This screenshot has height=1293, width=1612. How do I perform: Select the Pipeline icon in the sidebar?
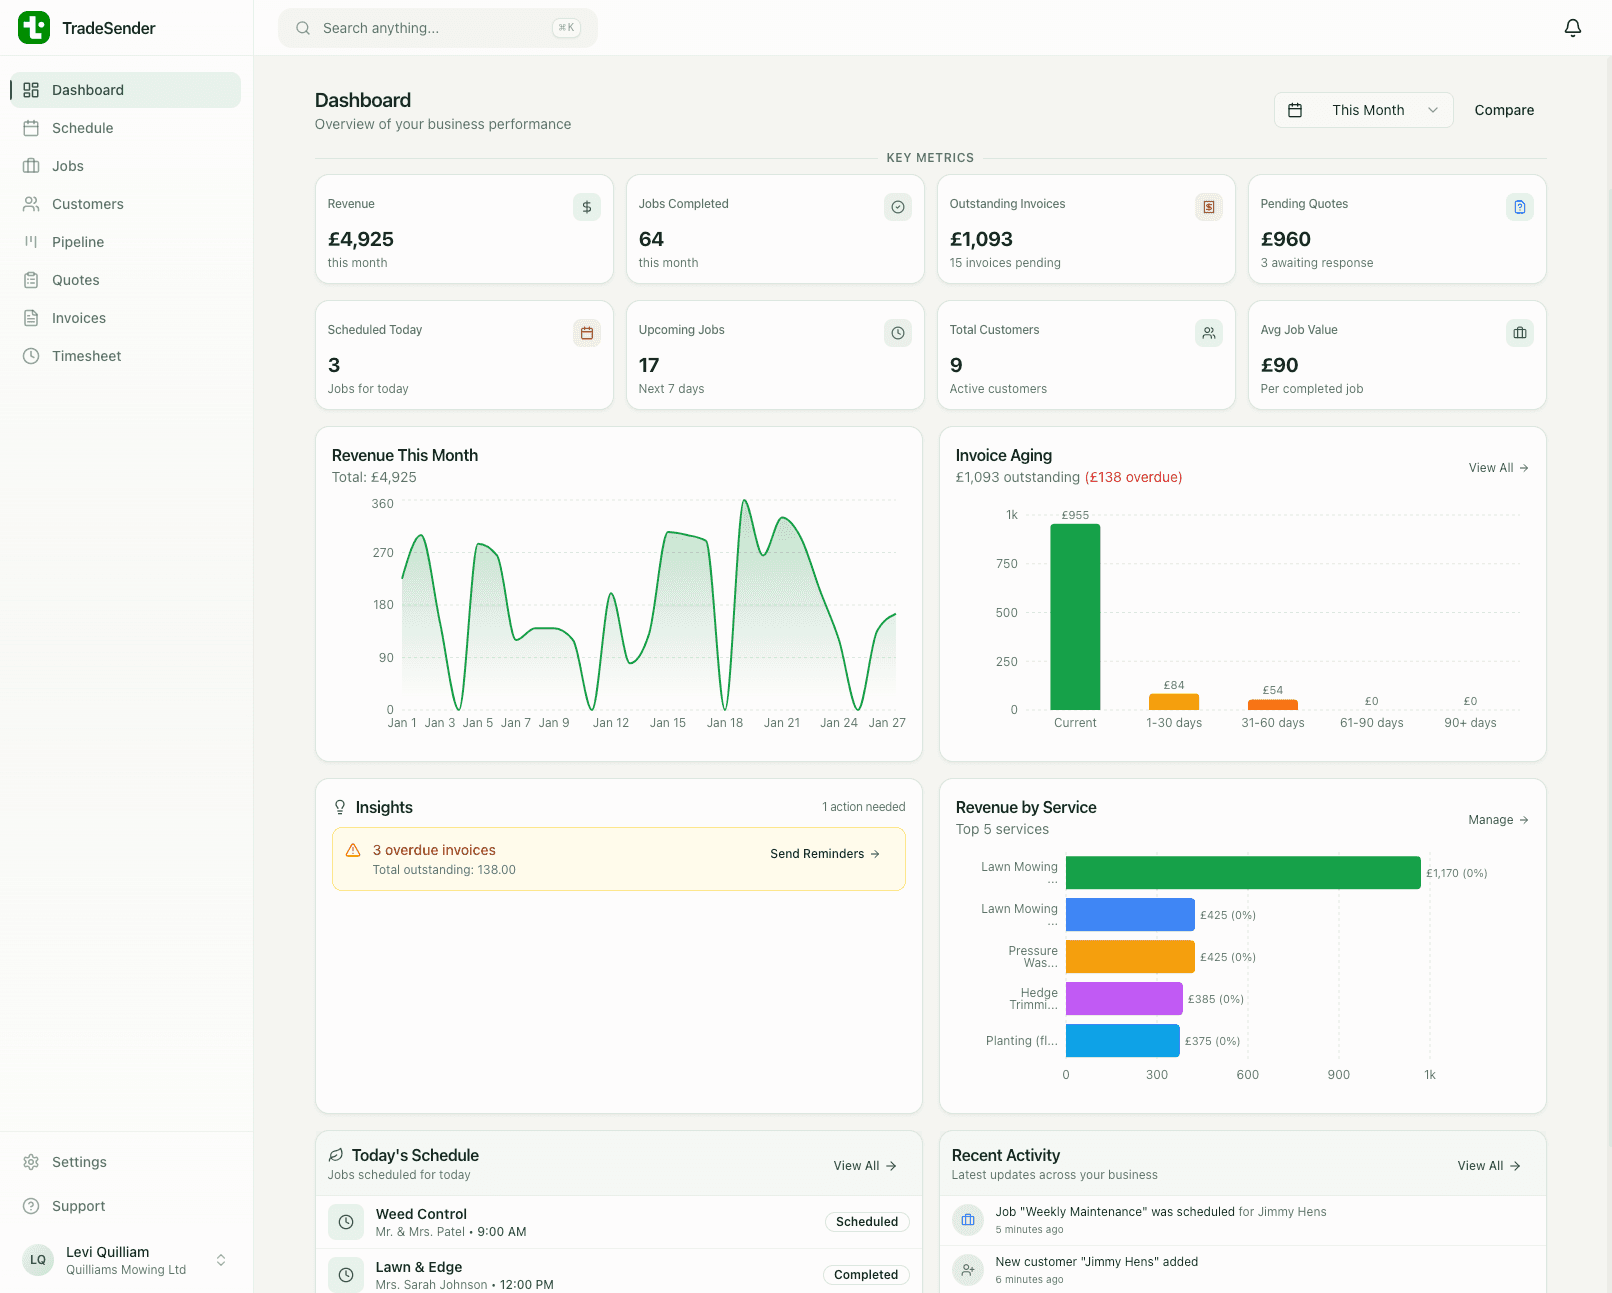(31, 242)
